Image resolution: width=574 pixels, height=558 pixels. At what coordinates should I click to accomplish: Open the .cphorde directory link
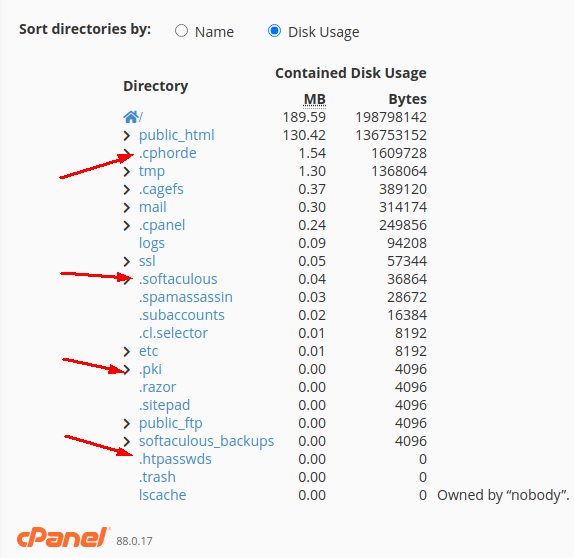coord(168,153)
